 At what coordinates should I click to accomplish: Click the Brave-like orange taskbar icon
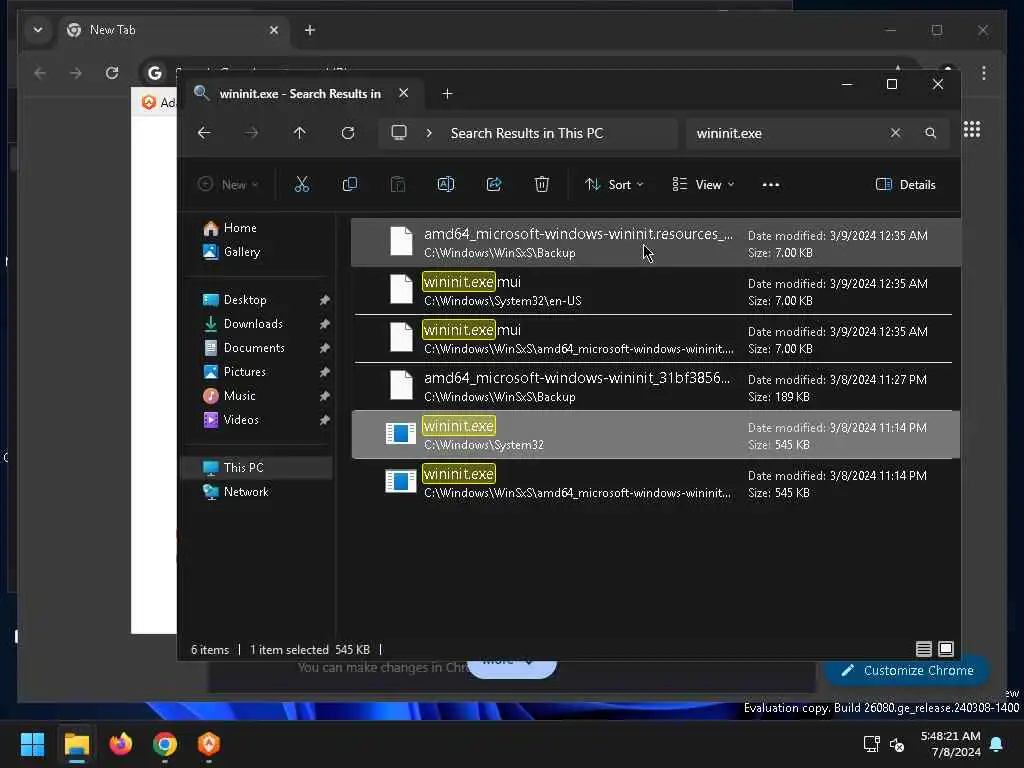tap(209, 744)
